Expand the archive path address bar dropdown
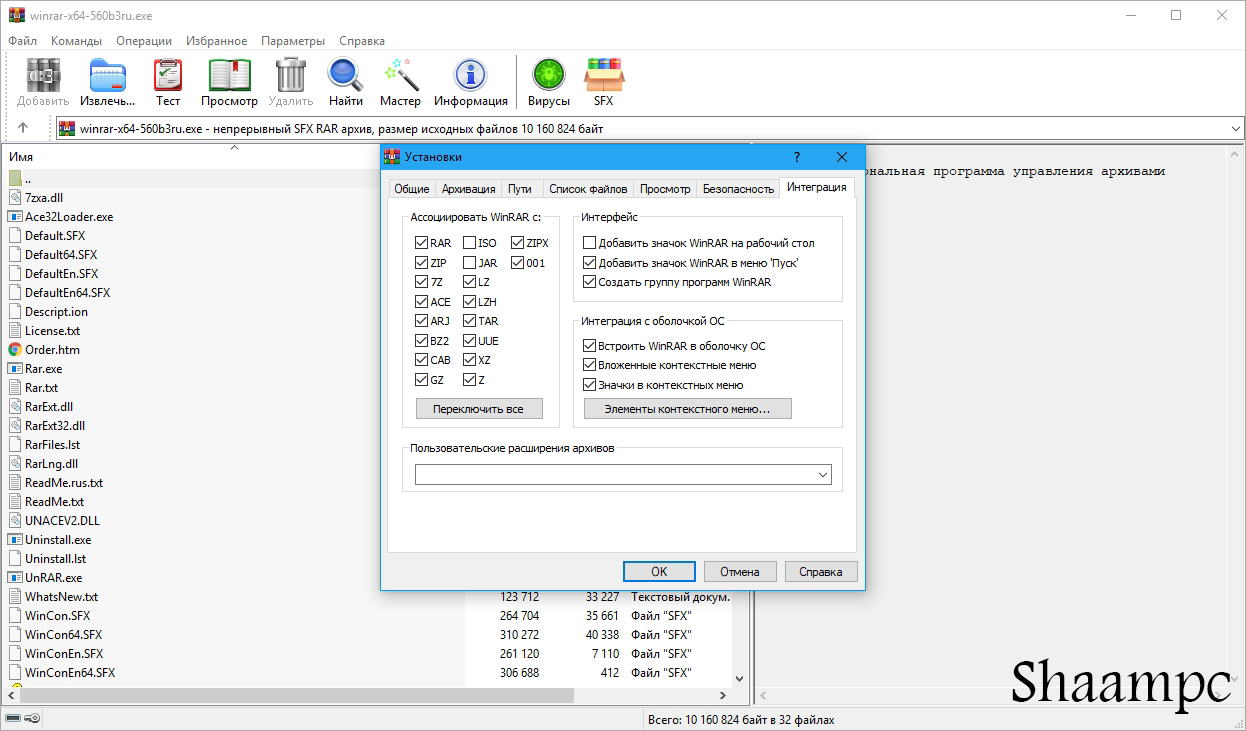The image size is (1246, 731). tap(1237, 128)
